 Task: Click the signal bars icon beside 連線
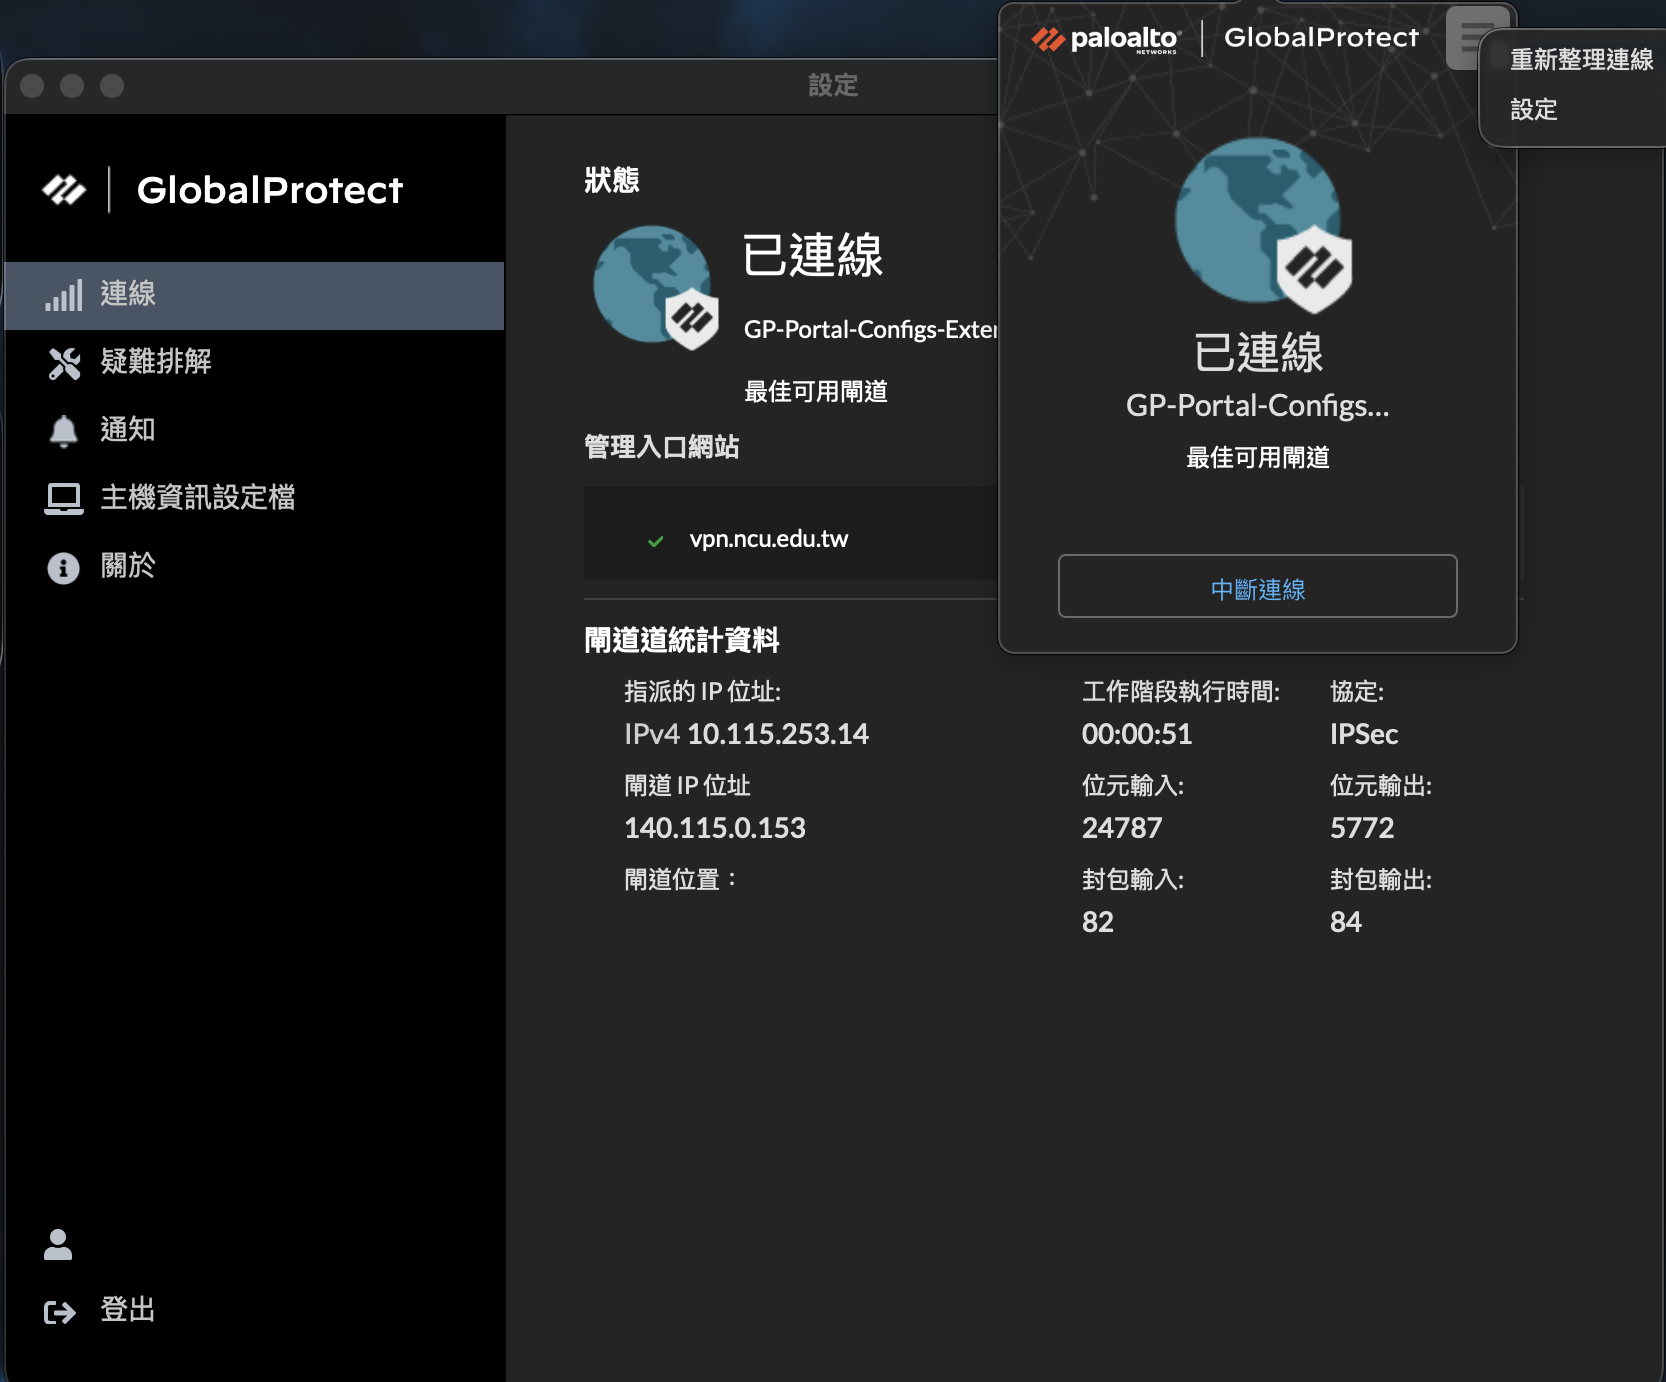pyautogui.click(x=64, y=296)
